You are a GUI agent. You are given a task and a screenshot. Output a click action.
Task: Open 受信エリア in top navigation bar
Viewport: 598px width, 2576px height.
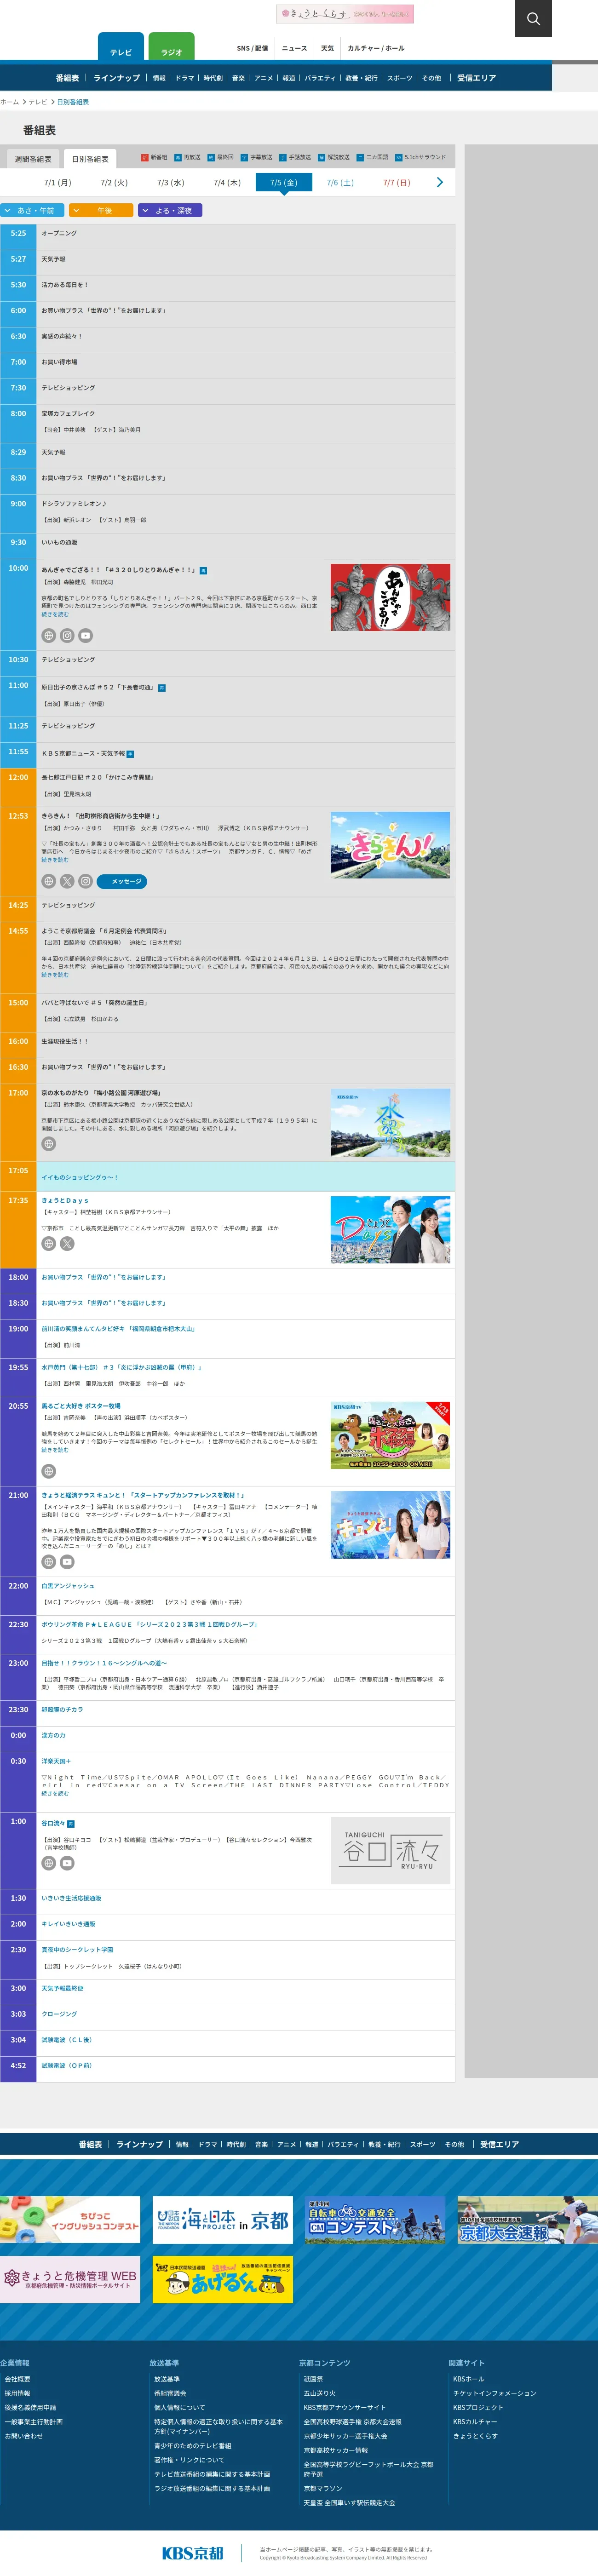pyautogui.click(x=476, y=78)
